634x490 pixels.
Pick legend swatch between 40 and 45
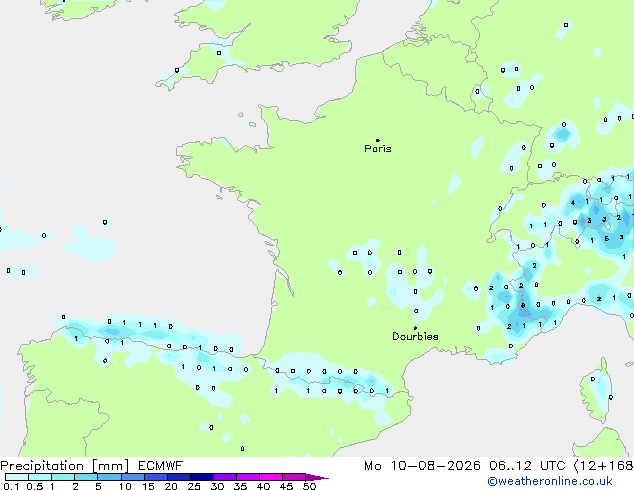tap(271, 477)
